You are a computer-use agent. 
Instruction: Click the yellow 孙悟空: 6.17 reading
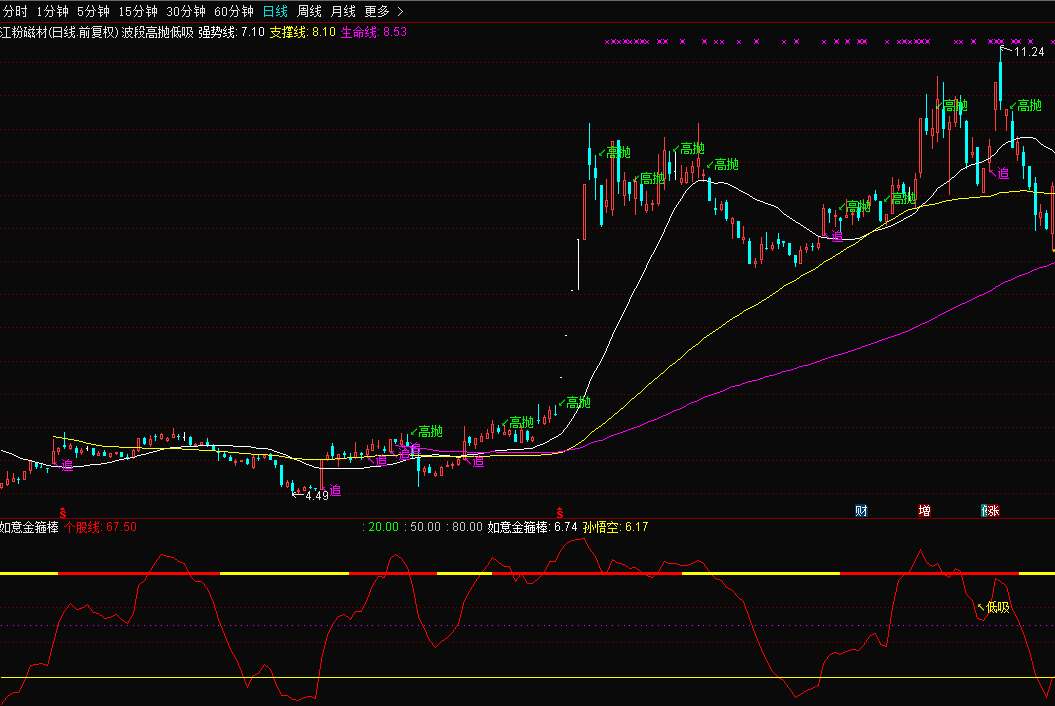(616, 527)
